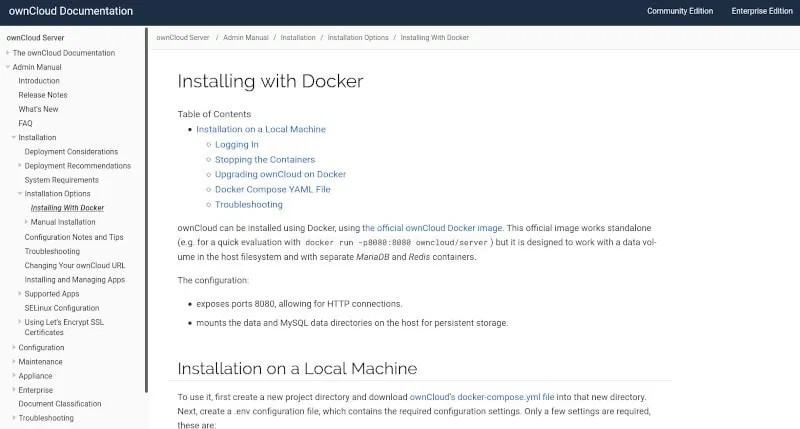
Task: Open Enterprise sidebar section
Action: [x=36, y=390]
